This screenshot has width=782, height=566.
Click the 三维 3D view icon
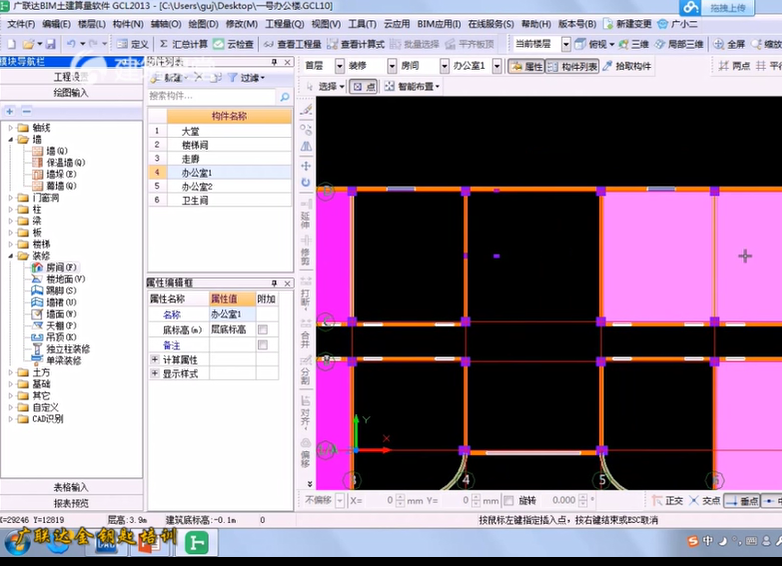point(632,44)
